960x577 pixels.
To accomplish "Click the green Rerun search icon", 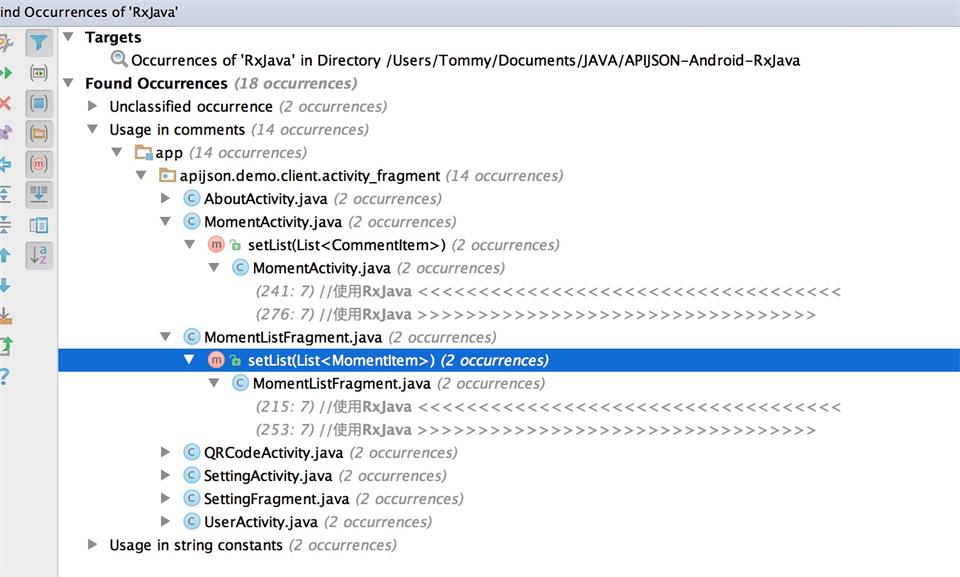I will click(6, 73).
